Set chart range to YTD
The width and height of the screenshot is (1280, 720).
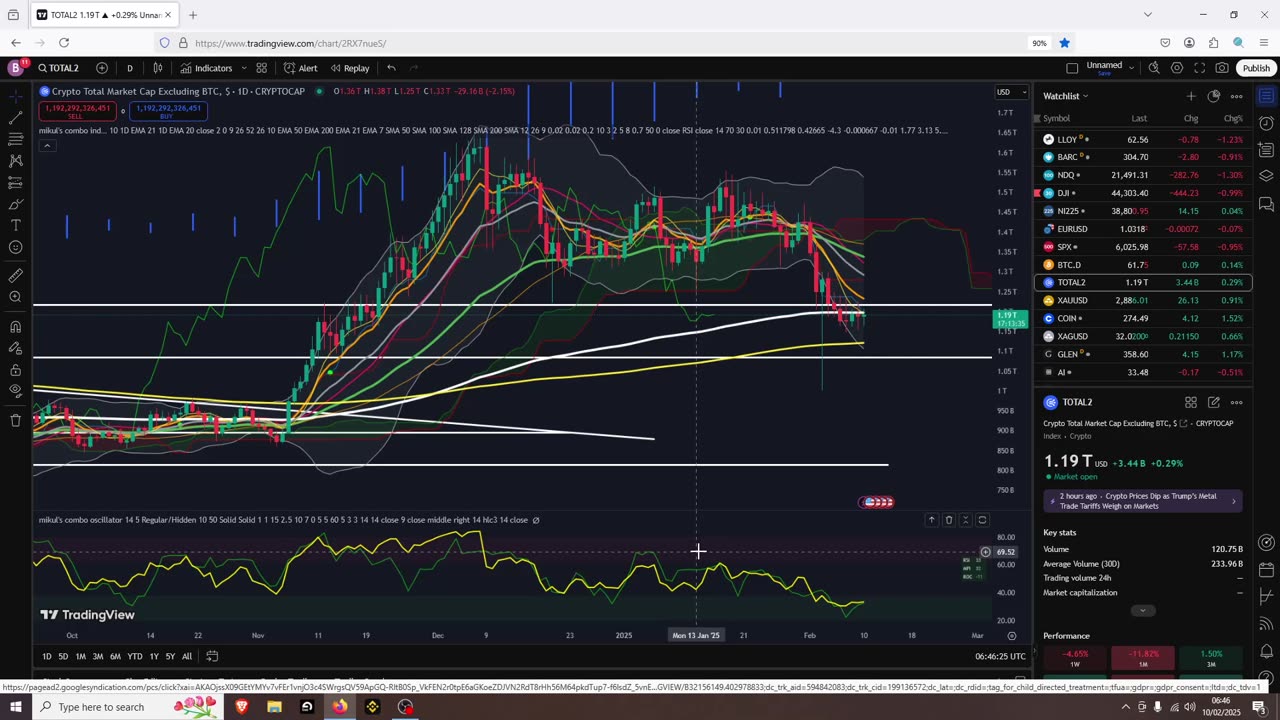click(134, 656)
